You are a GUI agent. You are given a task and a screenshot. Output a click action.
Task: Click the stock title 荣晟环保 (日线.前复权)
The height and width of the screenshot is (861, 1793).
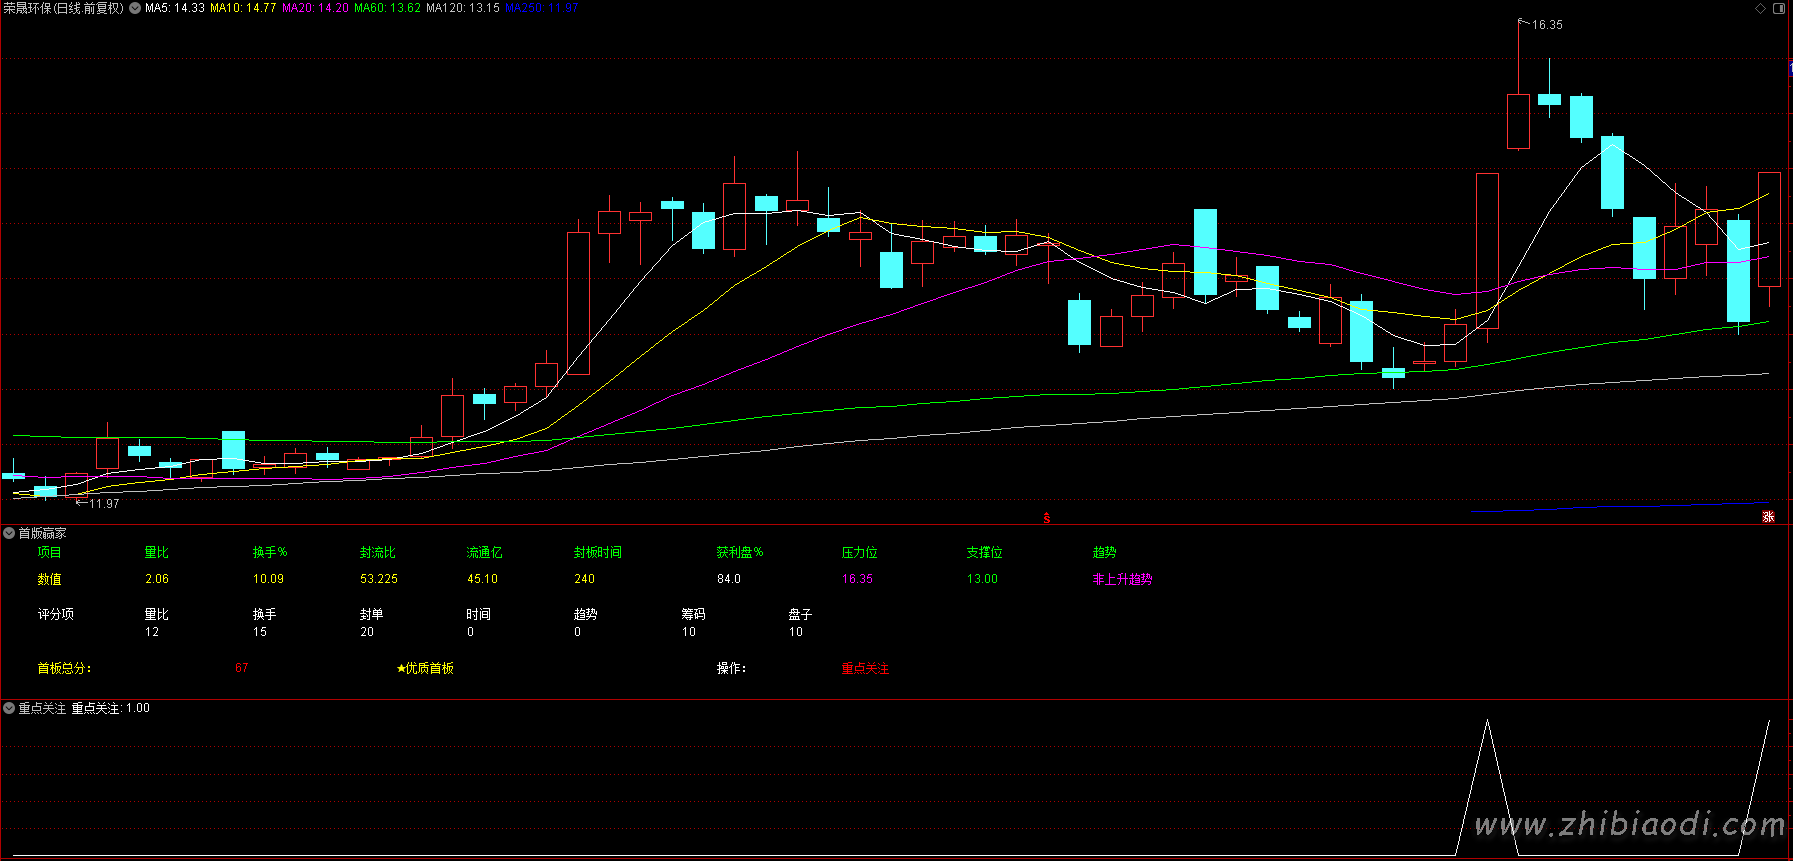click(x=63, y=8)
